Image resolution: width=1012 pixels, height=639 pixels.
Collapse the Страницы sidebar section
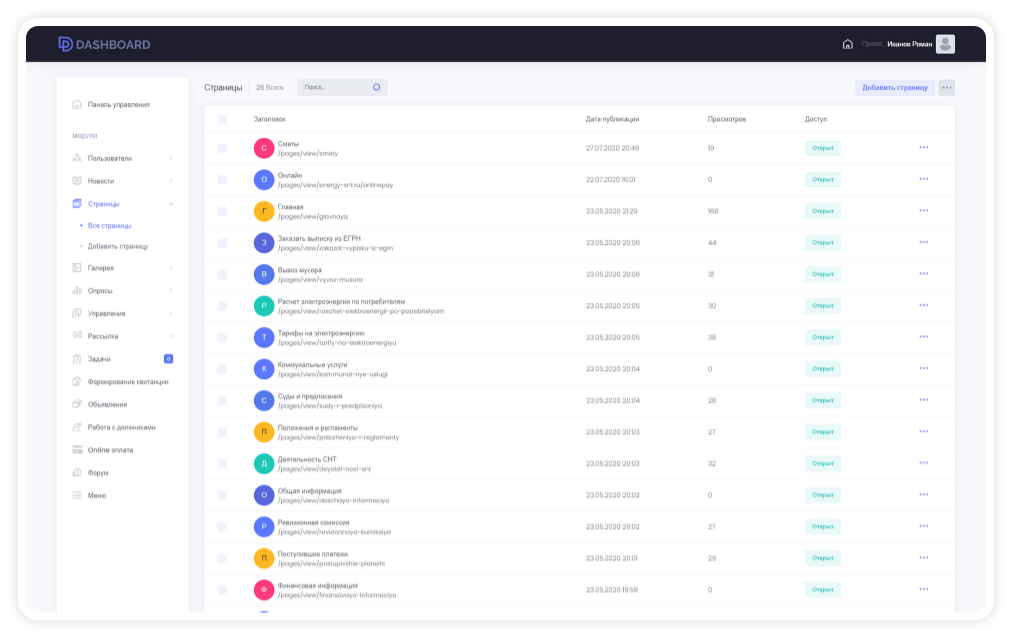pyautogui.click(x=171, y=204)
